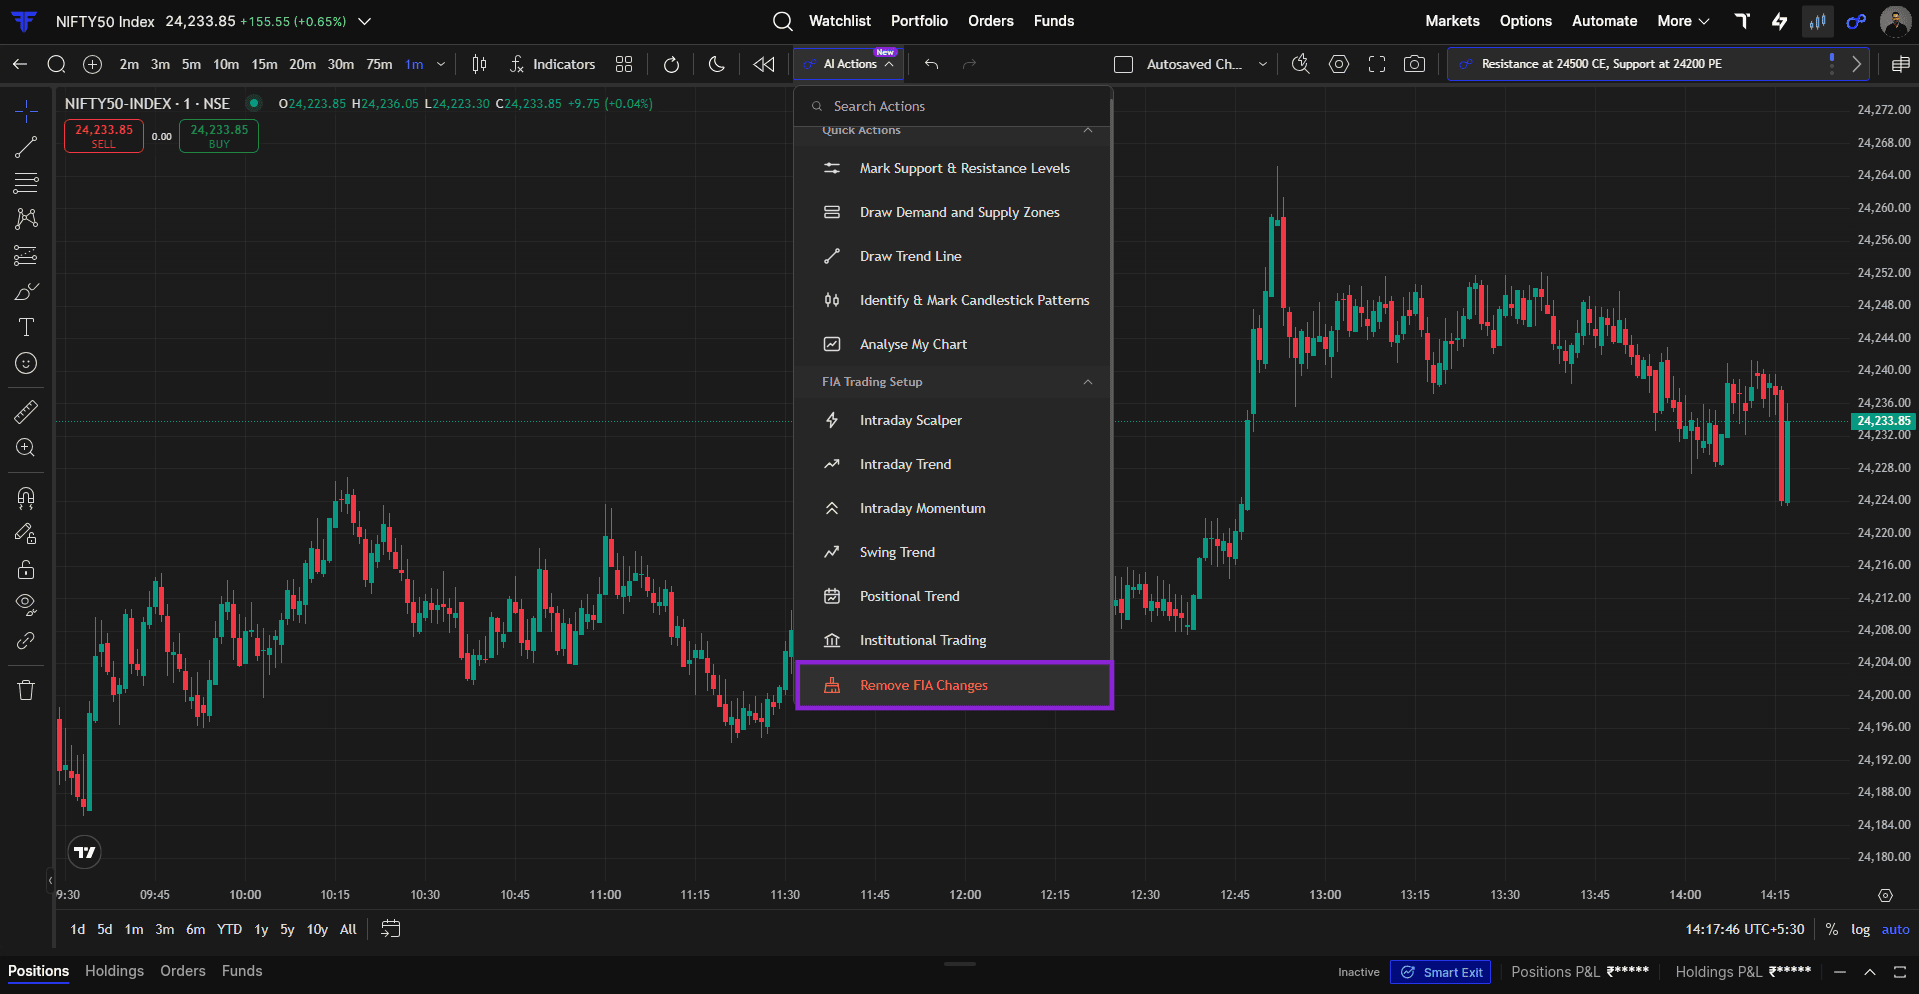This screenshot has width=1919, height=994.
Task: Toggle hide all drawings eye icon
Action: click(x=26, y=604)
